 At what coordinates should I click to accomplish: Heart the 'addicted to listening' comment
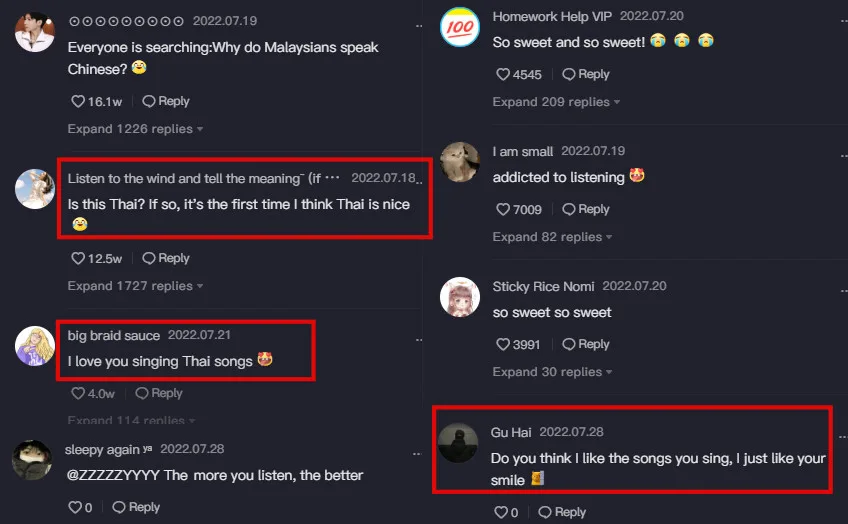click(503, 209)
